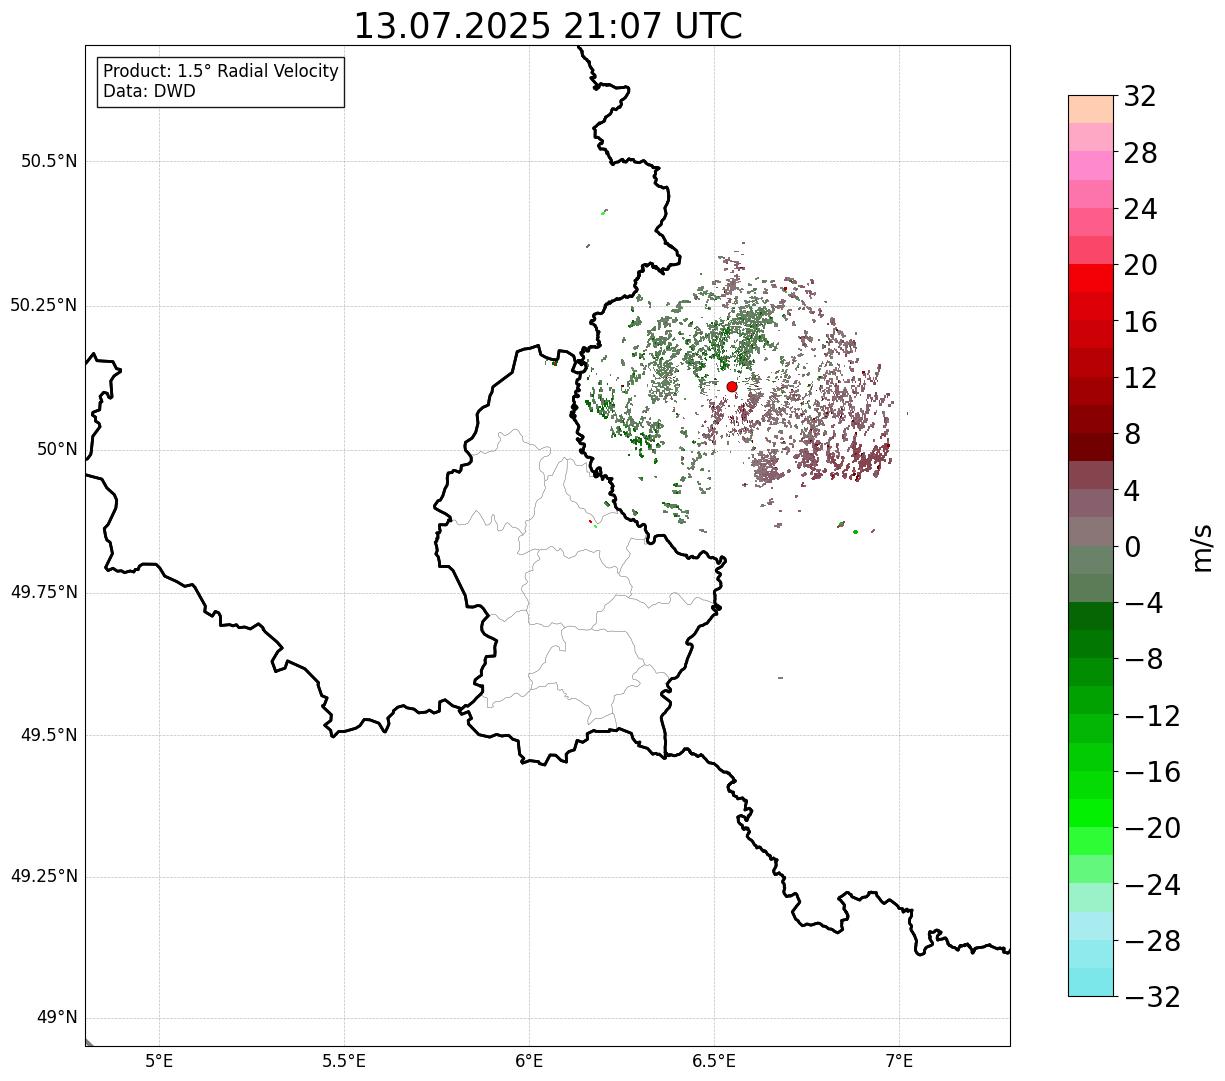Pick the bright red 18–20 m/s swatch
This screenshot has height=1081, width=1225.
(x=1091, y=278)
